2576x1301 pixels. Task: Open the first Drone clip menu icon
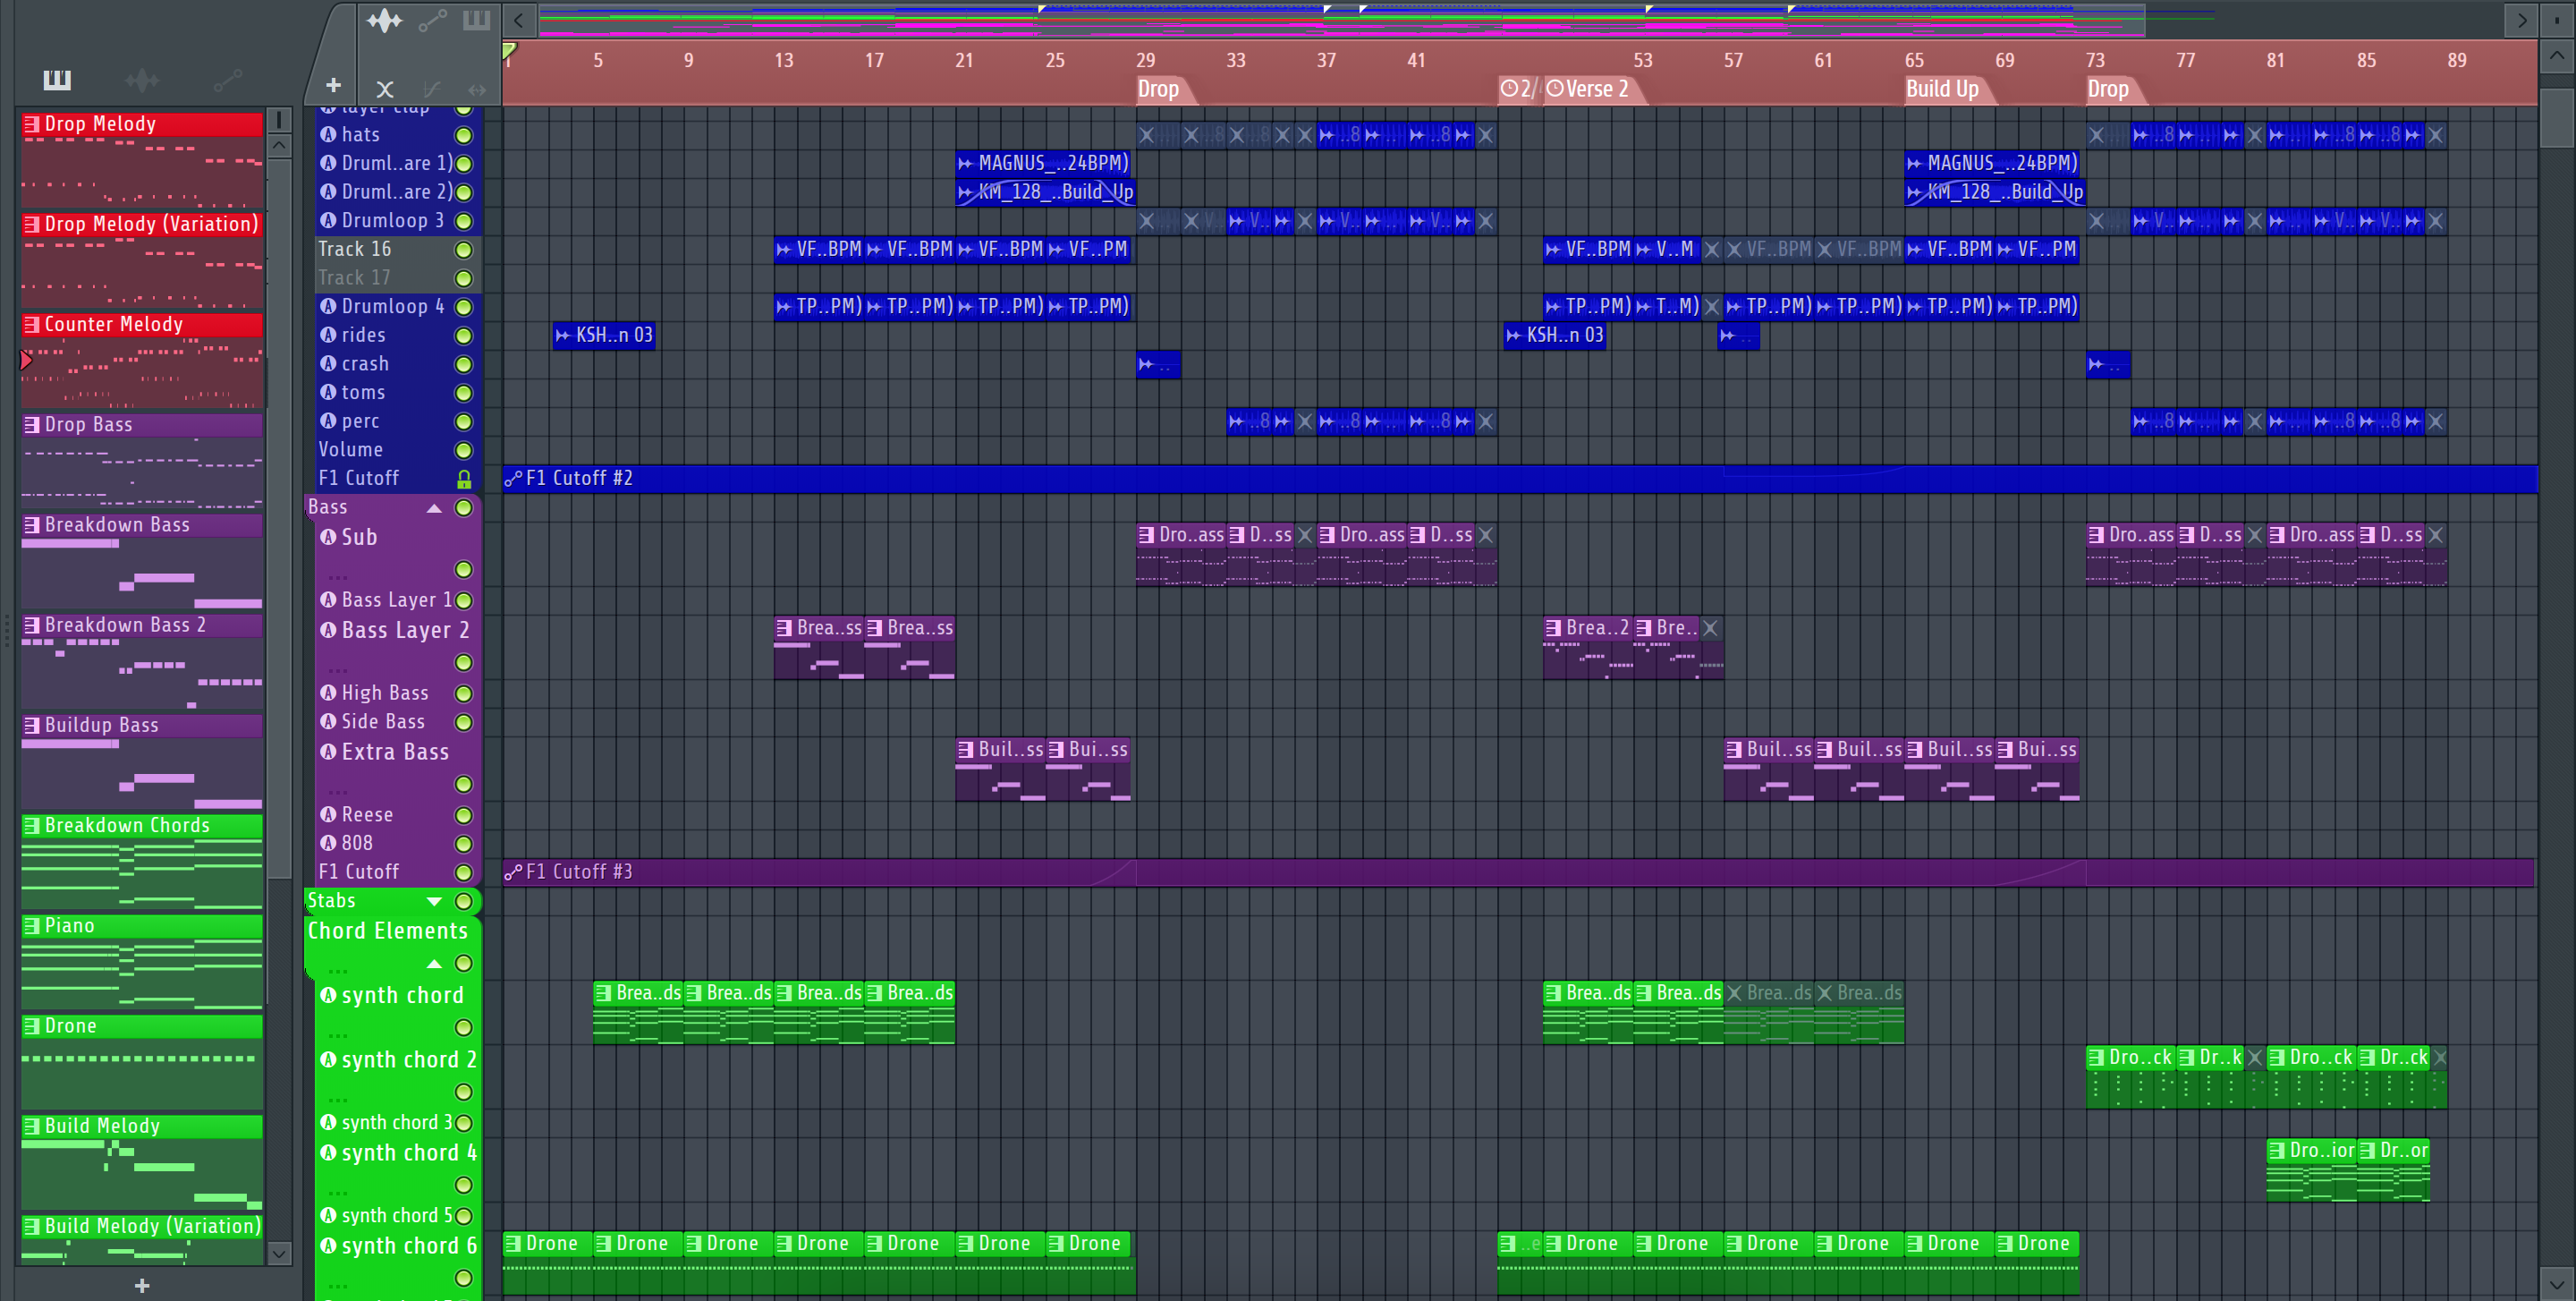tap(513, 1243)
